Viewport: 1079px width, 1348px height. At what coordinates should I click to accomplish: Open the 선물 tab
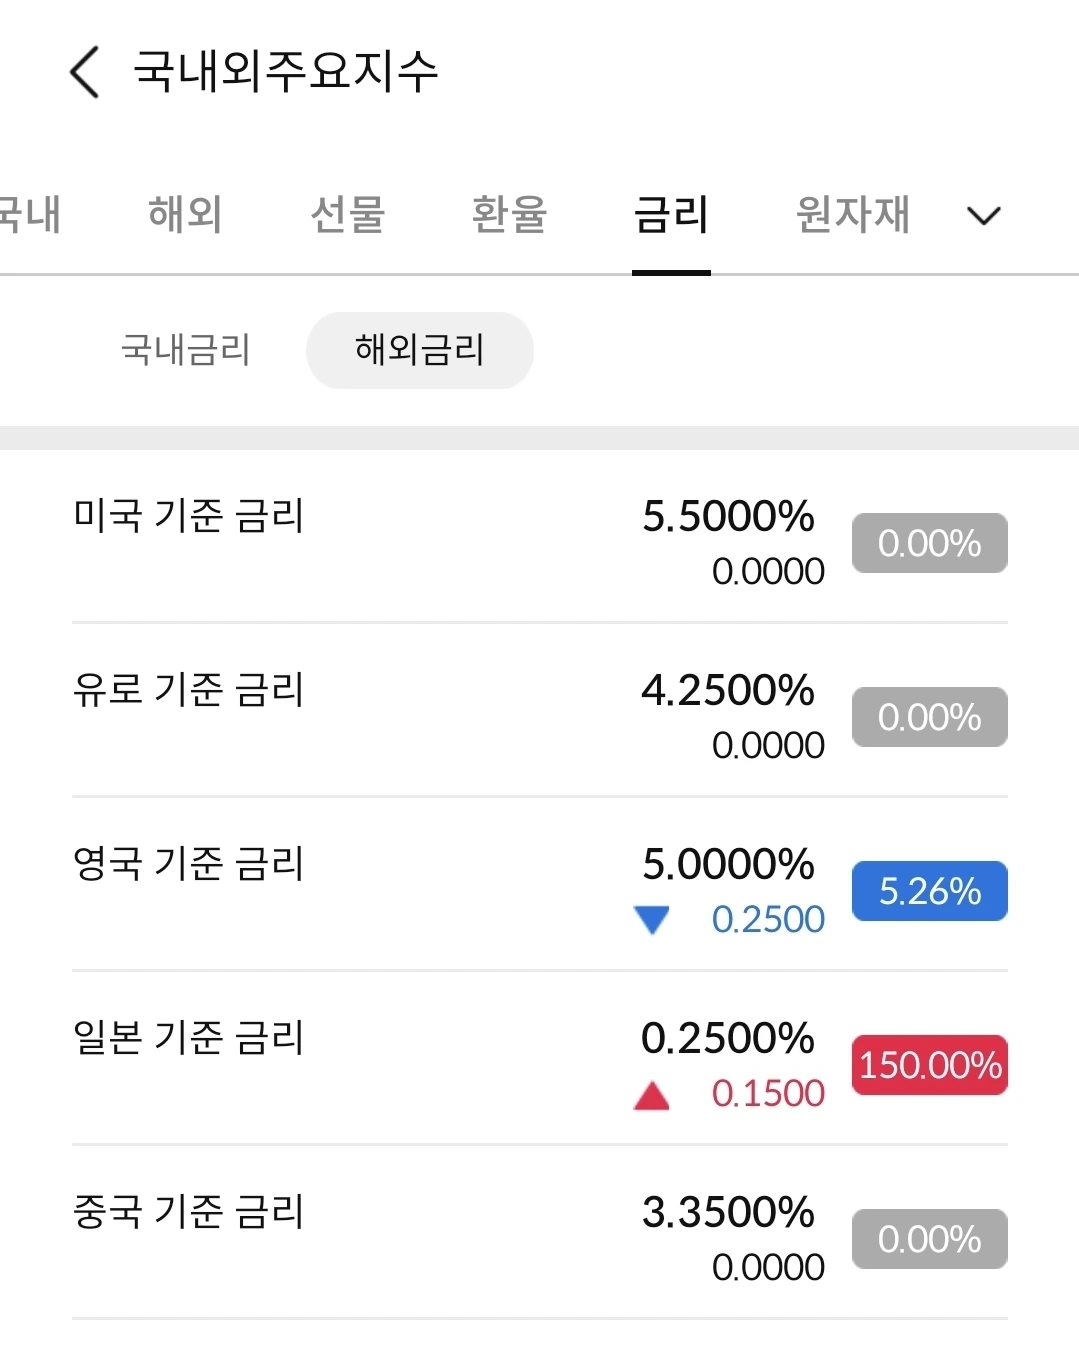tap(347, 214)
